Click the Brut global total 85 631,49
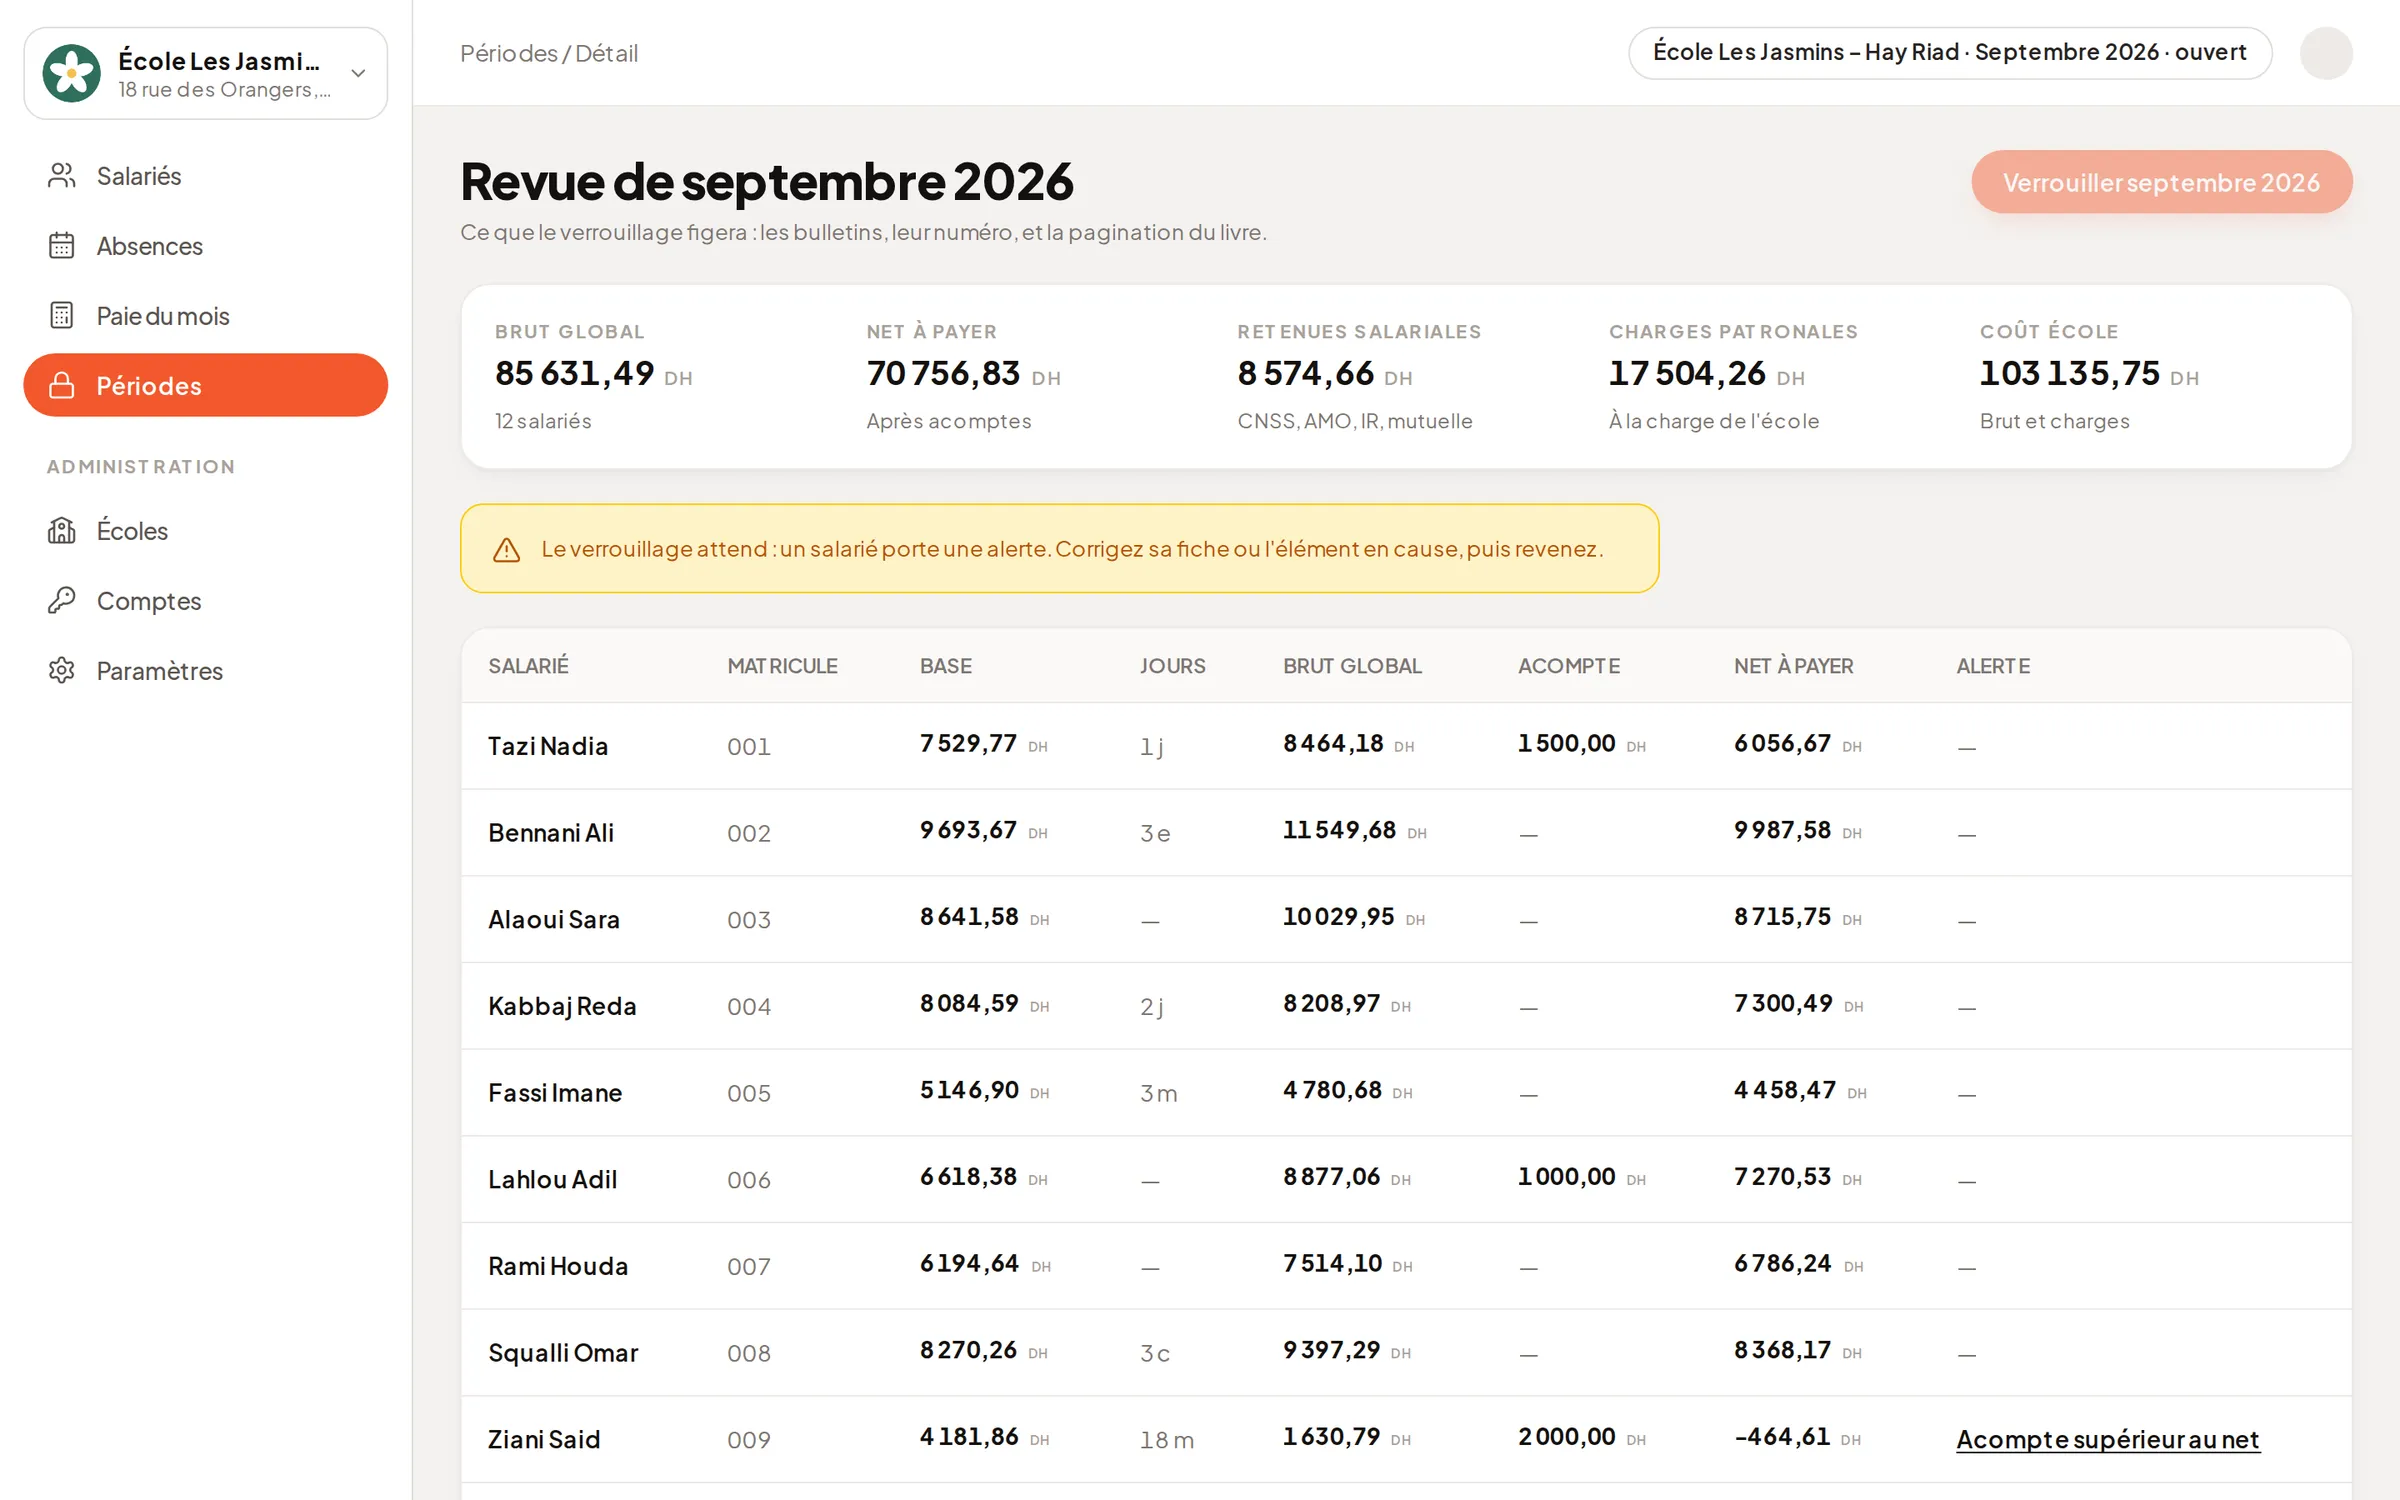The image size is (2400, 1500). point(574,373)
